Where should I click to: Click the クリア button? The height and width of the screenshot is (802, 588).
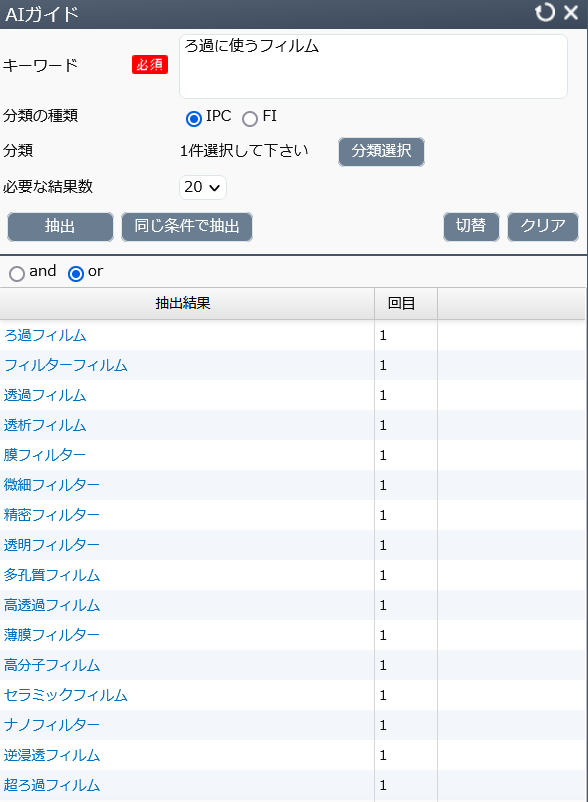click(x=543, y=227)
